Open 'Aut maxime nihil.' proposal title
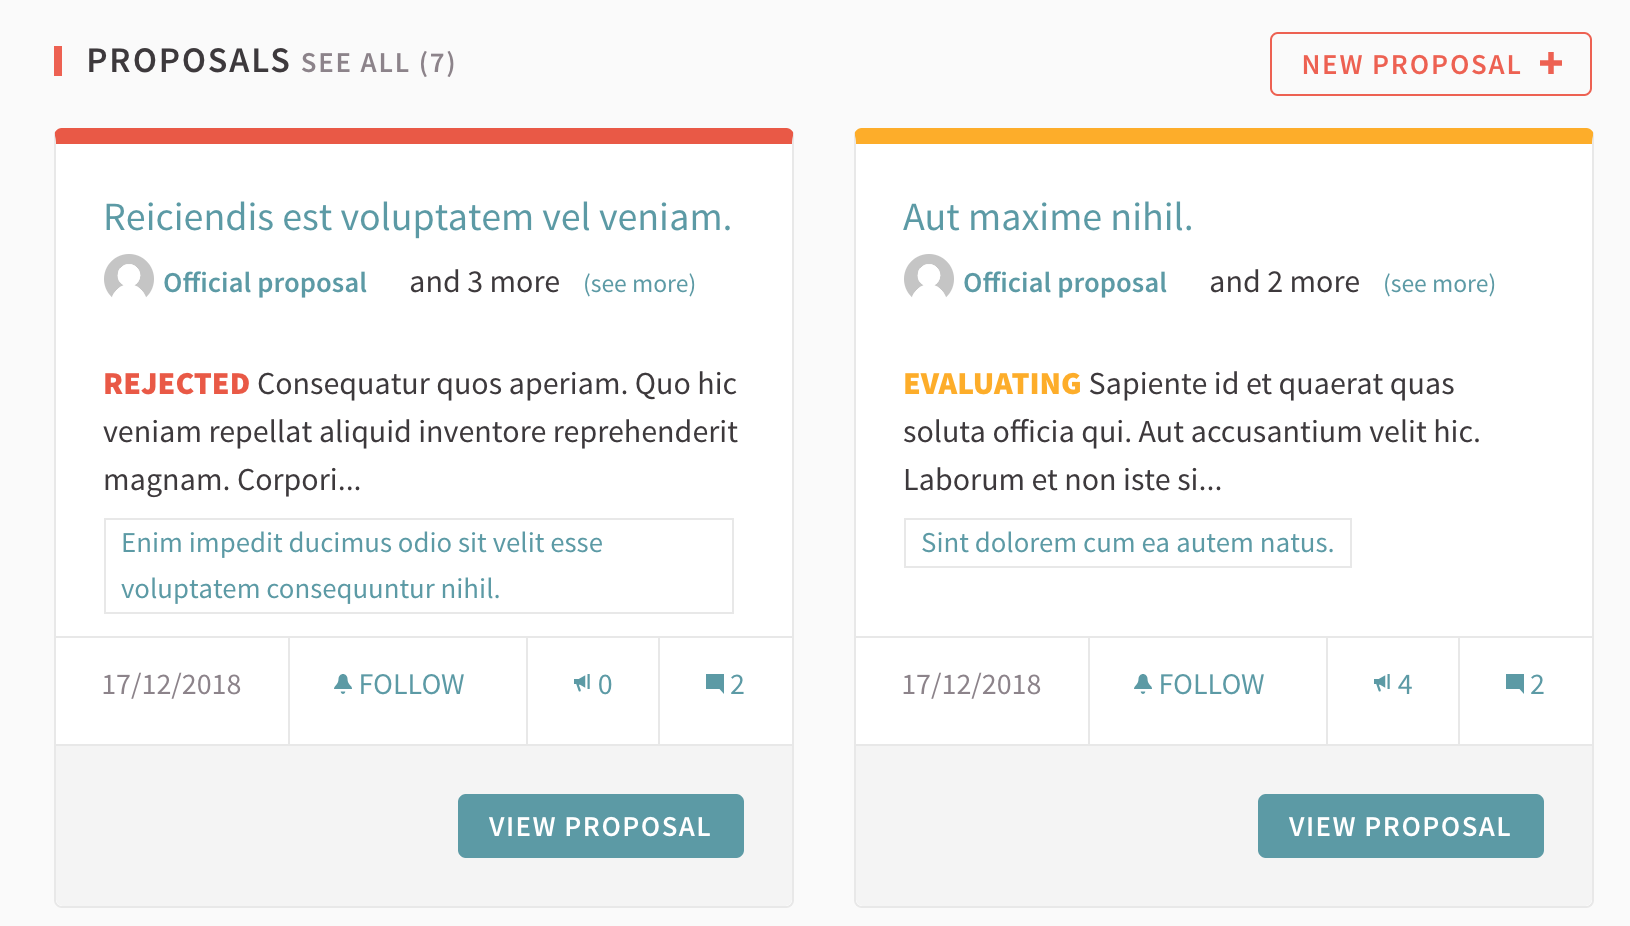1630x926 pixels. tap(1048, 217)
